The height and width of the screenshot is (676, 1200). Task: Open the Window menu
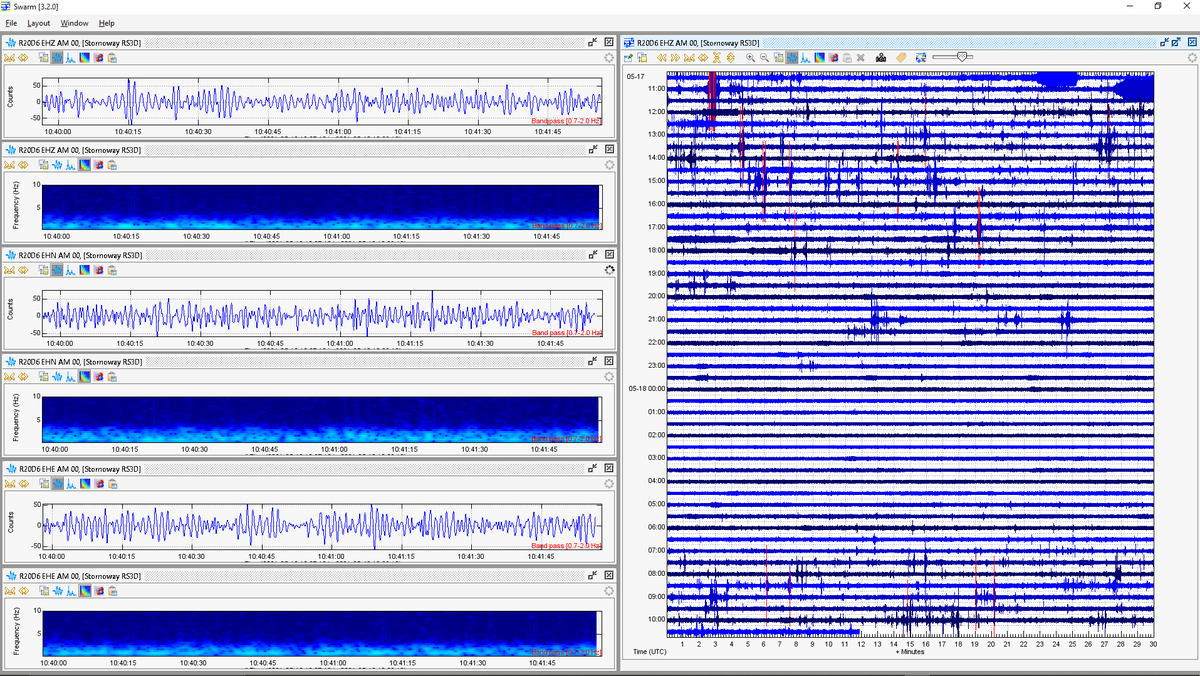[x=74, y=22]
